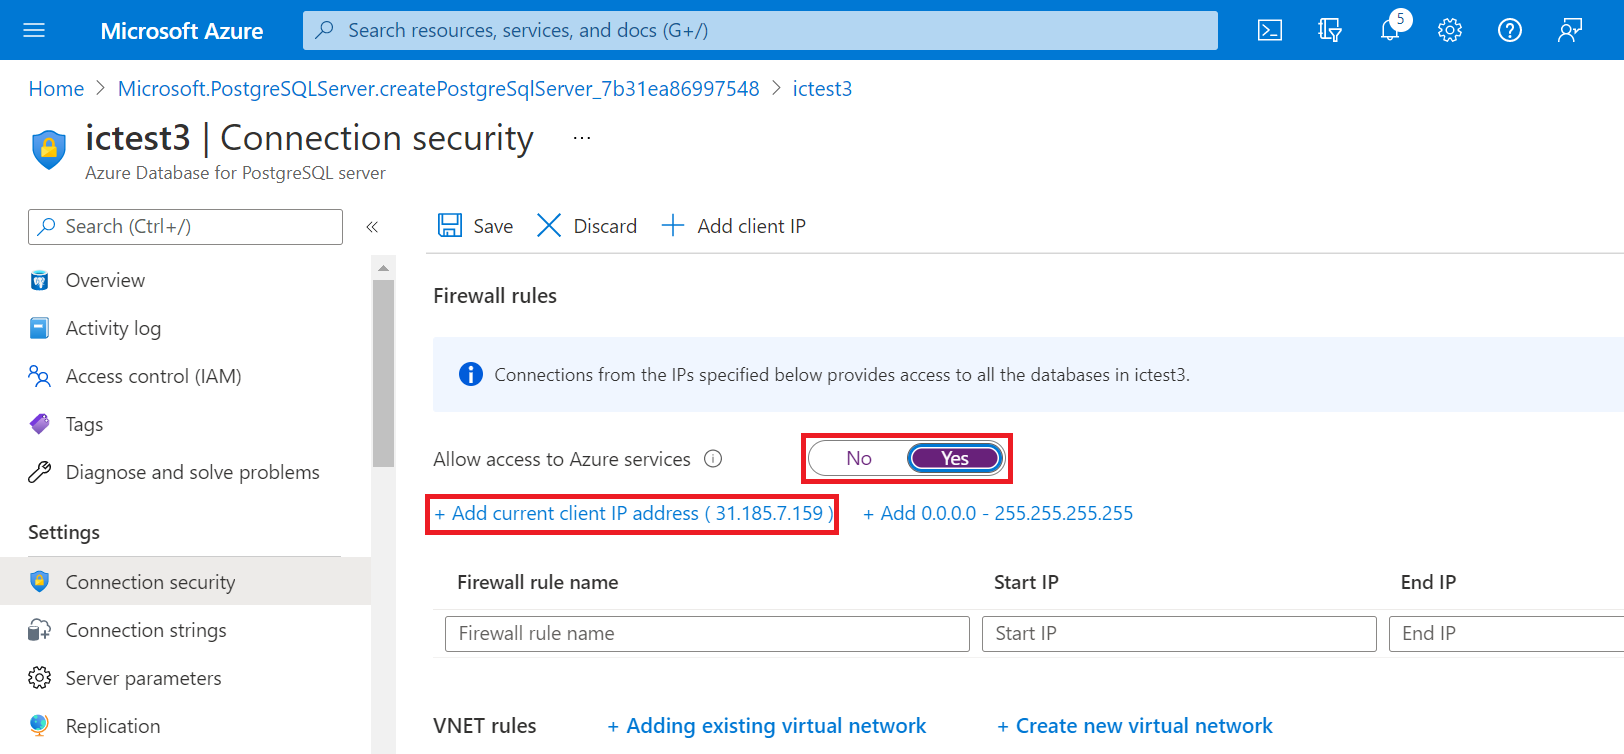Go to Home breadcrumb
Screen dimensions: 1624x754
pos(56,89)
